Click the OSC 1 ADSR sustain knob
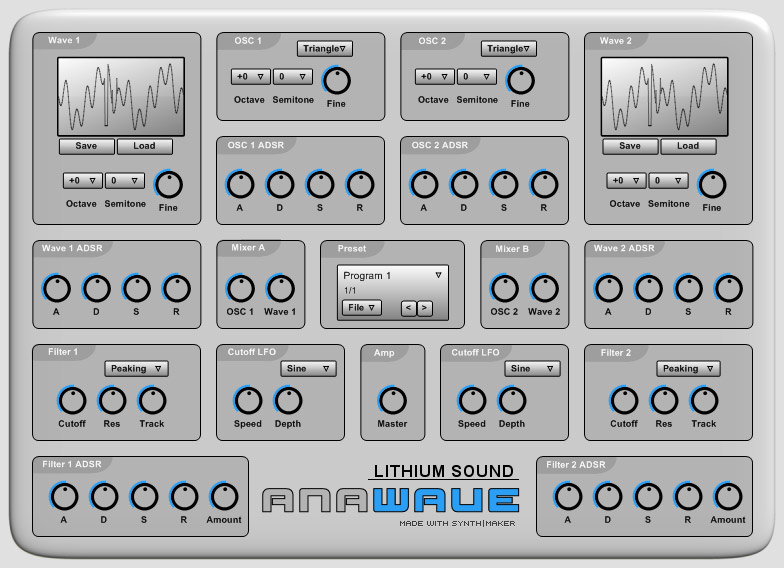This screenshot has width=784, height=568. pyautogui.click(x=320, y=185)
